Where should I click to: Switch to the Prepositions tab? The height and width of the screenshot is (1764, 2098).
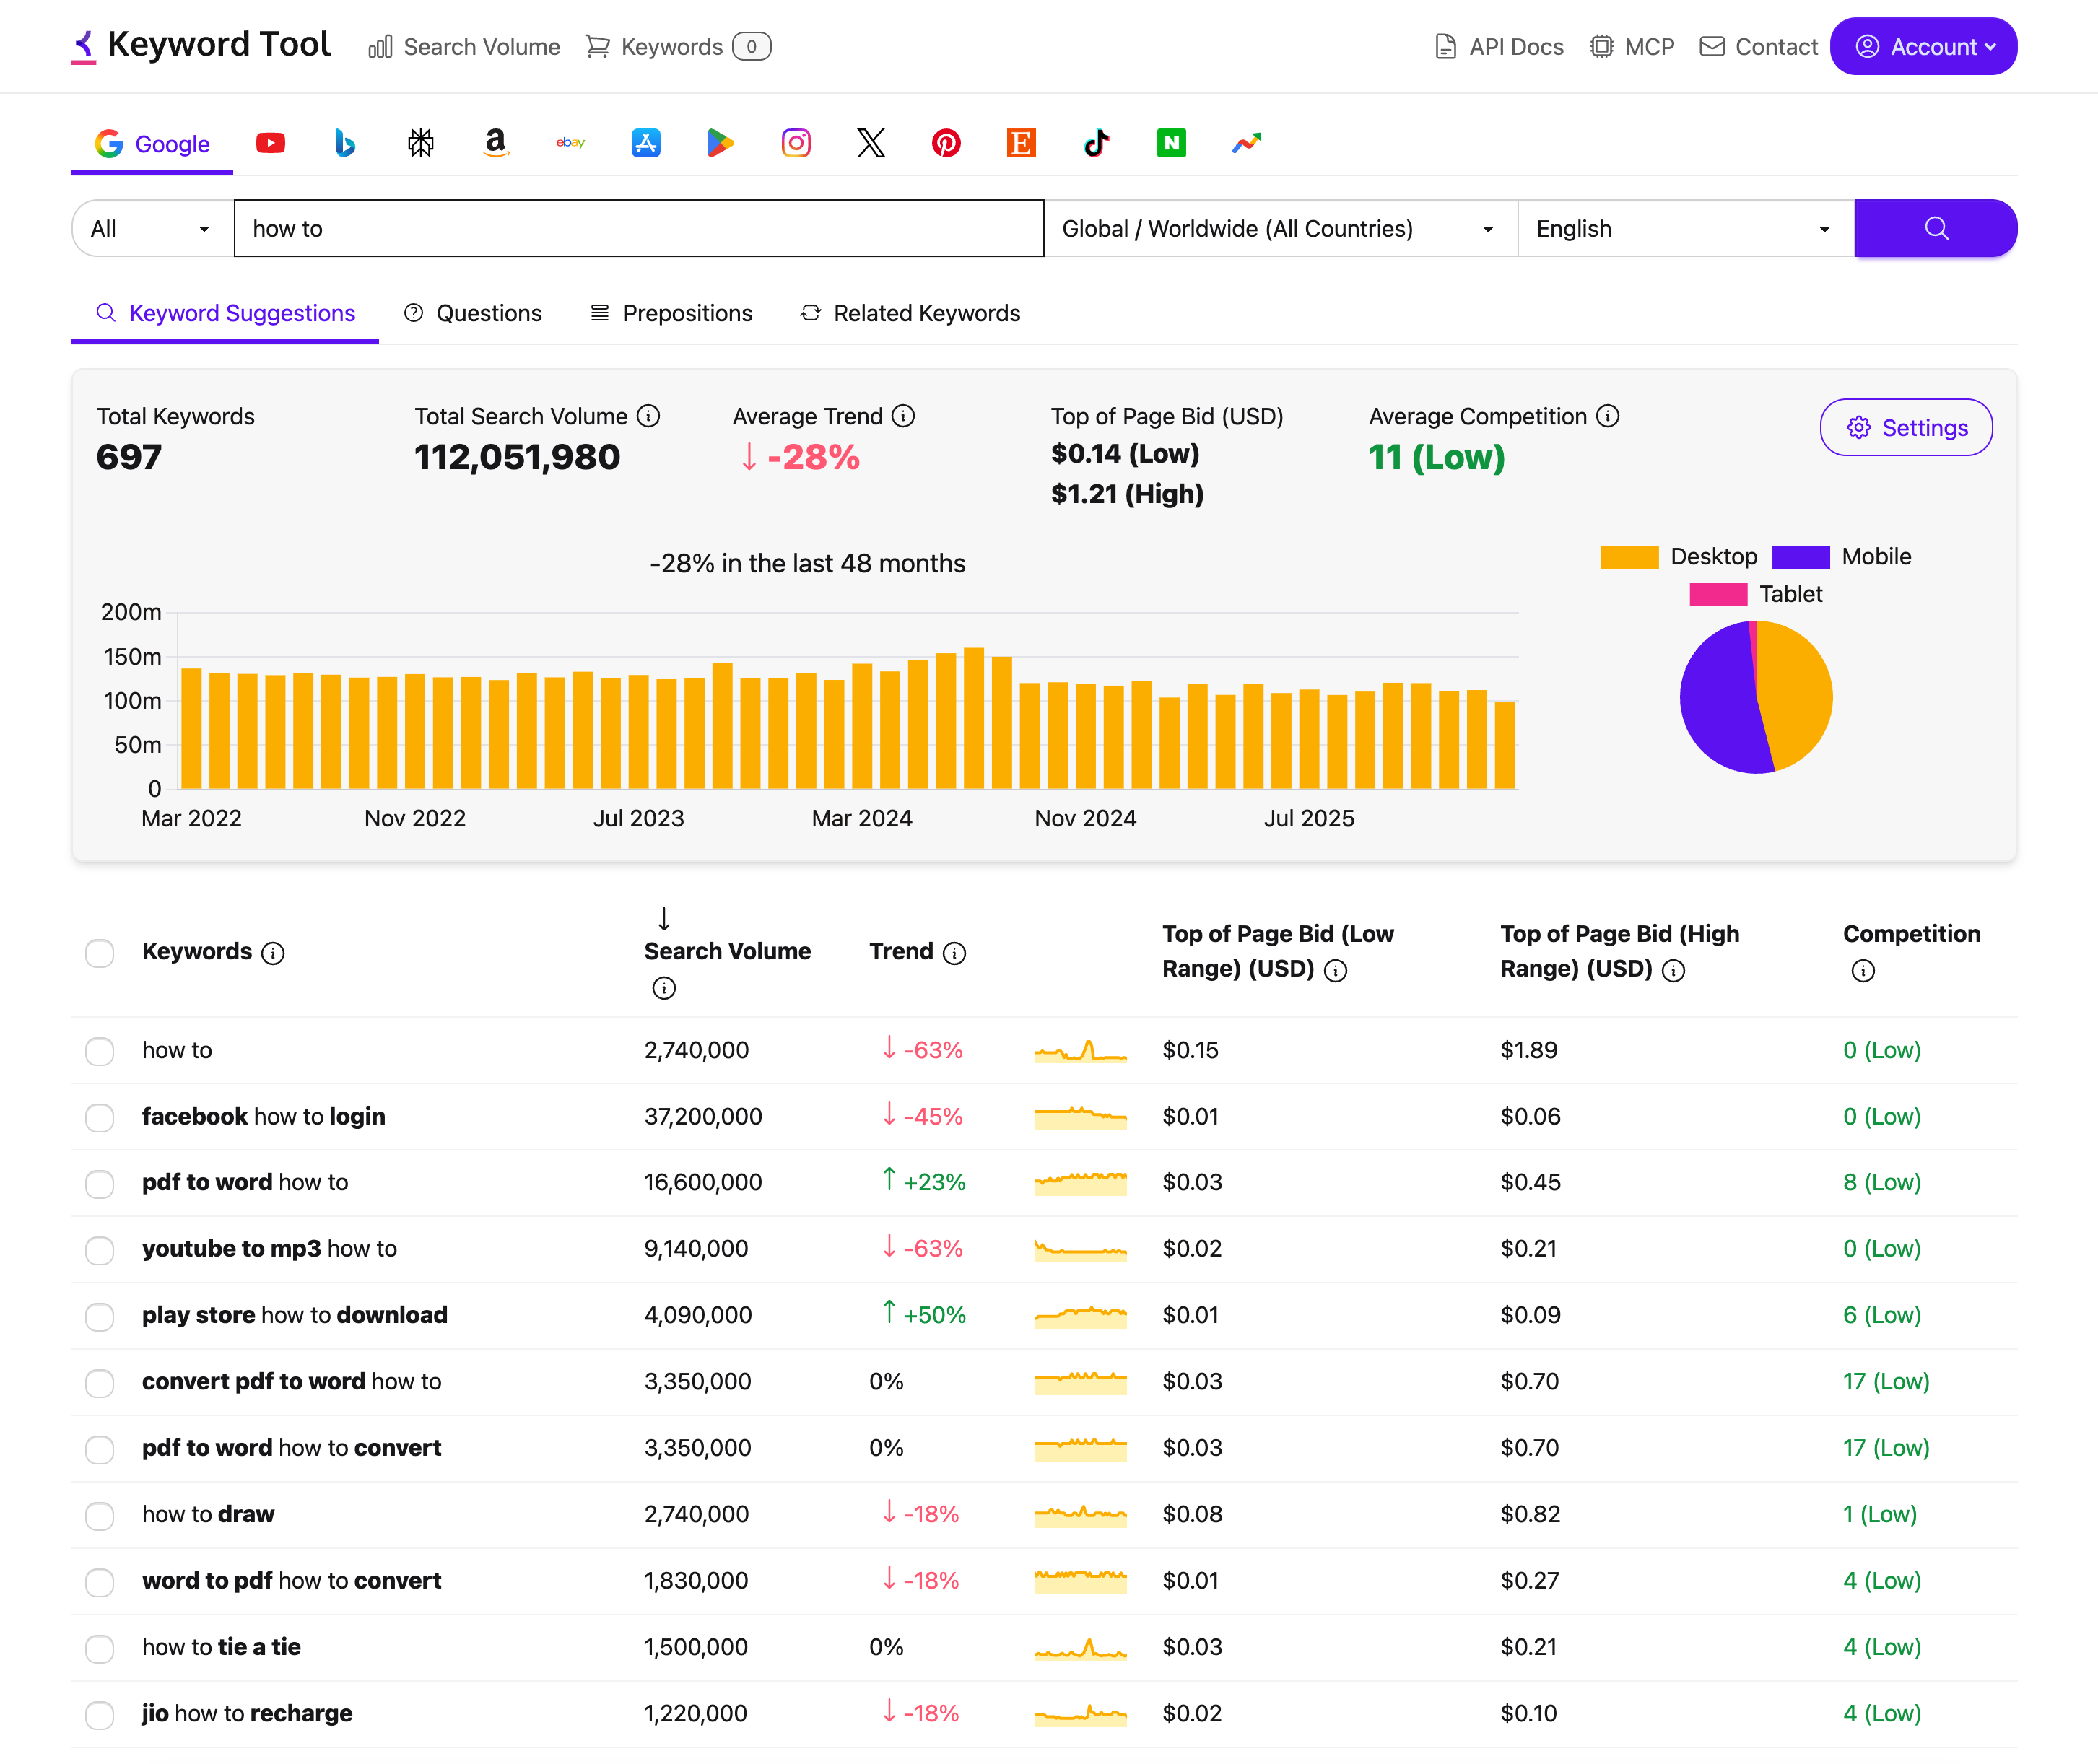(x=671, y=313)
